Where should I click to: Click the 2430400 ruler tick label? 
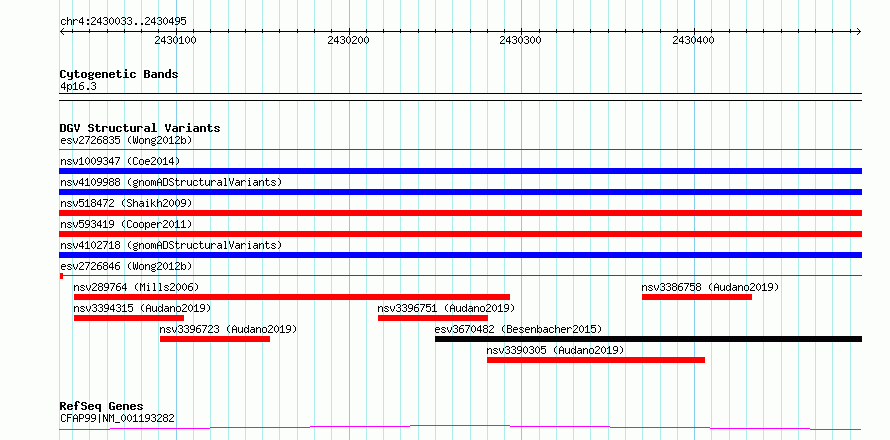click(694, 40)
